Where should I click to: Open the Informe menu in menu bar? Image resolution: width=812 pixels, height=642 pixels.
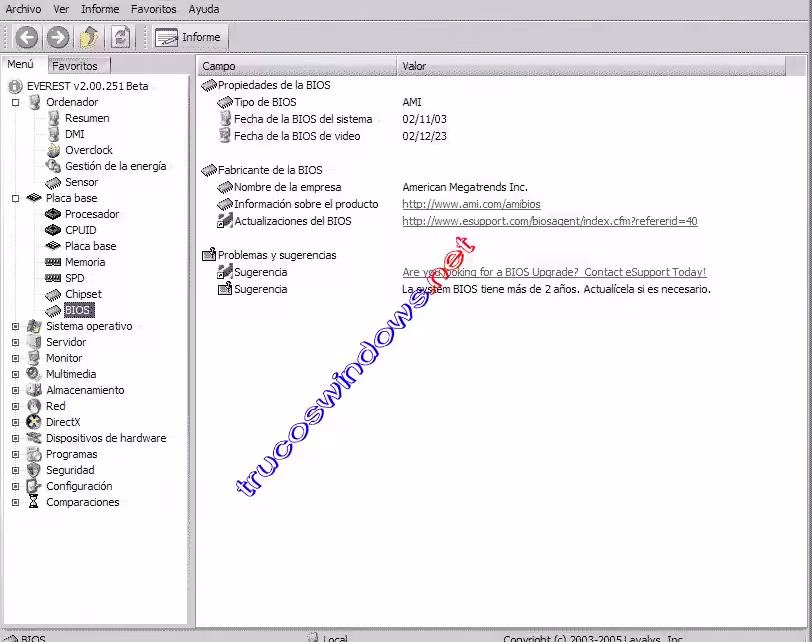point(100,9)
